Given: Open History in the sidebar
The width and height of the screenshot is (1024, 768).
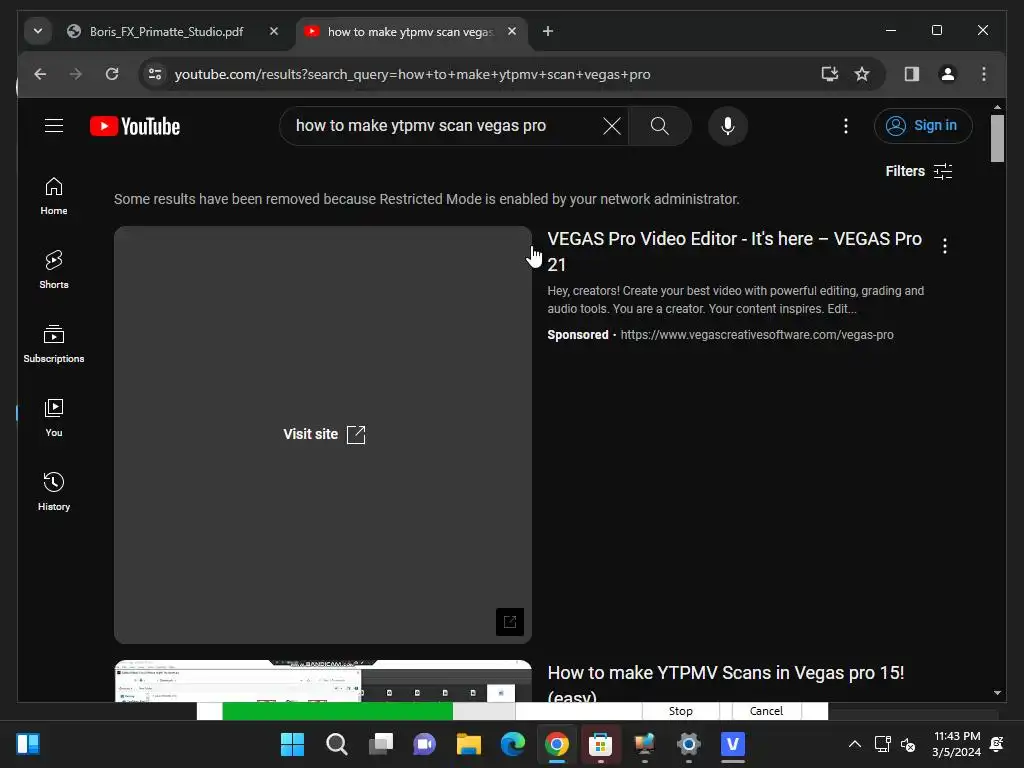Looking at the screenshot, I should pos(54,492).
